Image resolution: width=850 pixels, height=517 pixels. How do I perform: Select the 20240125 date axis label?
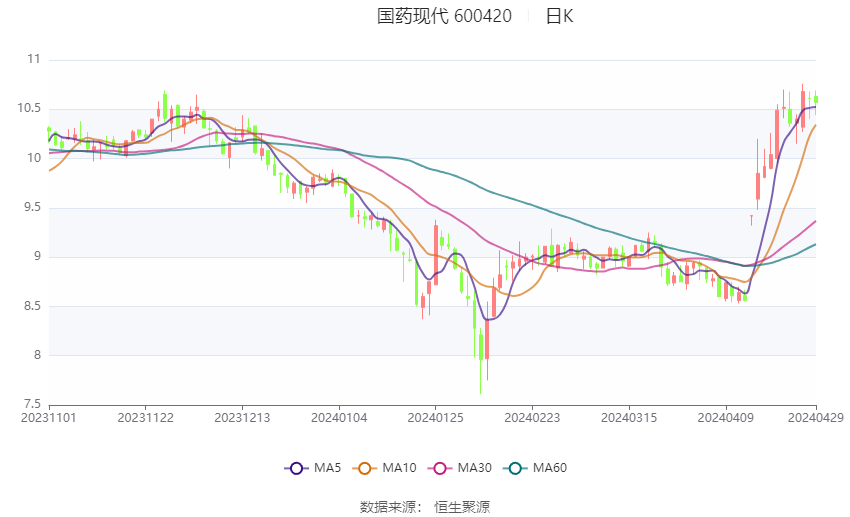coord(436,418)
